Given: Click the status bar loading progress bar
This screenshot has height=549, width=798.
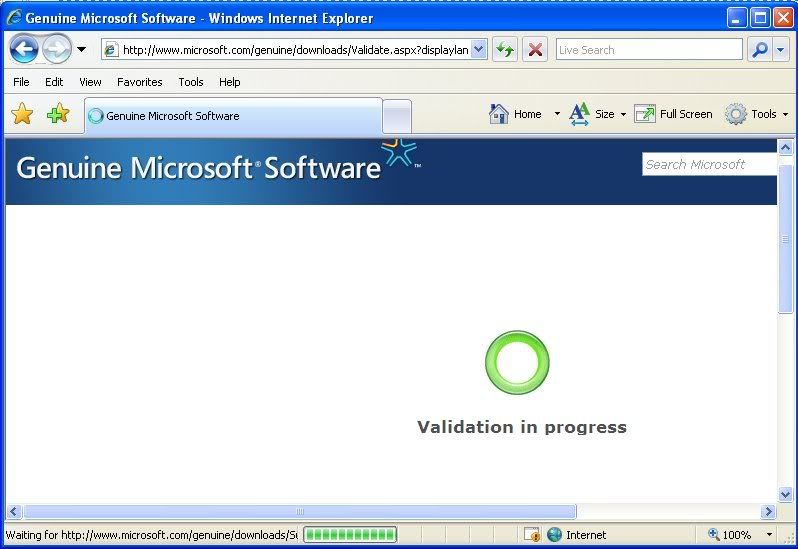Looking at the screenshot, I should 350,535.
